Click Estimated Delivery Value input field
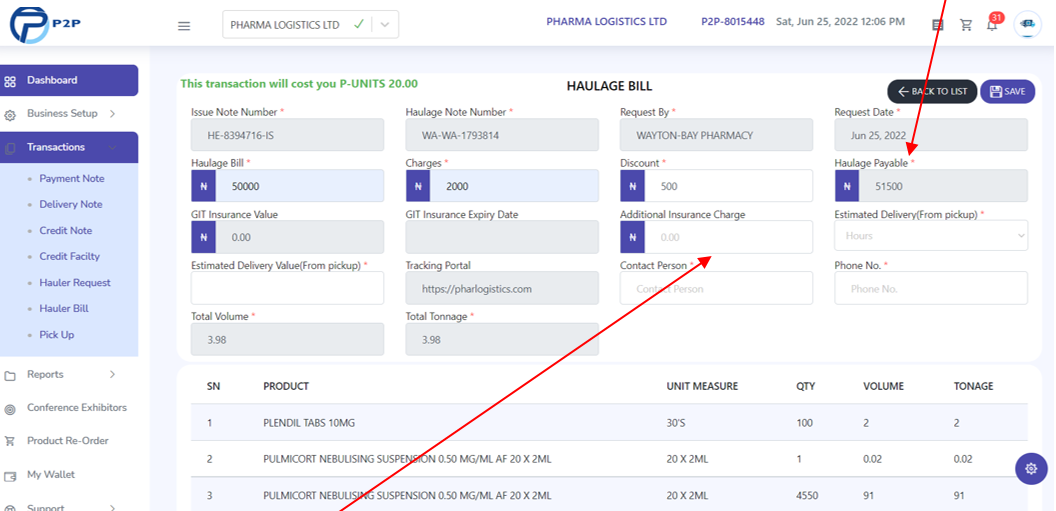The width and height of the screenshot is (1056, 511). [288, 288]
